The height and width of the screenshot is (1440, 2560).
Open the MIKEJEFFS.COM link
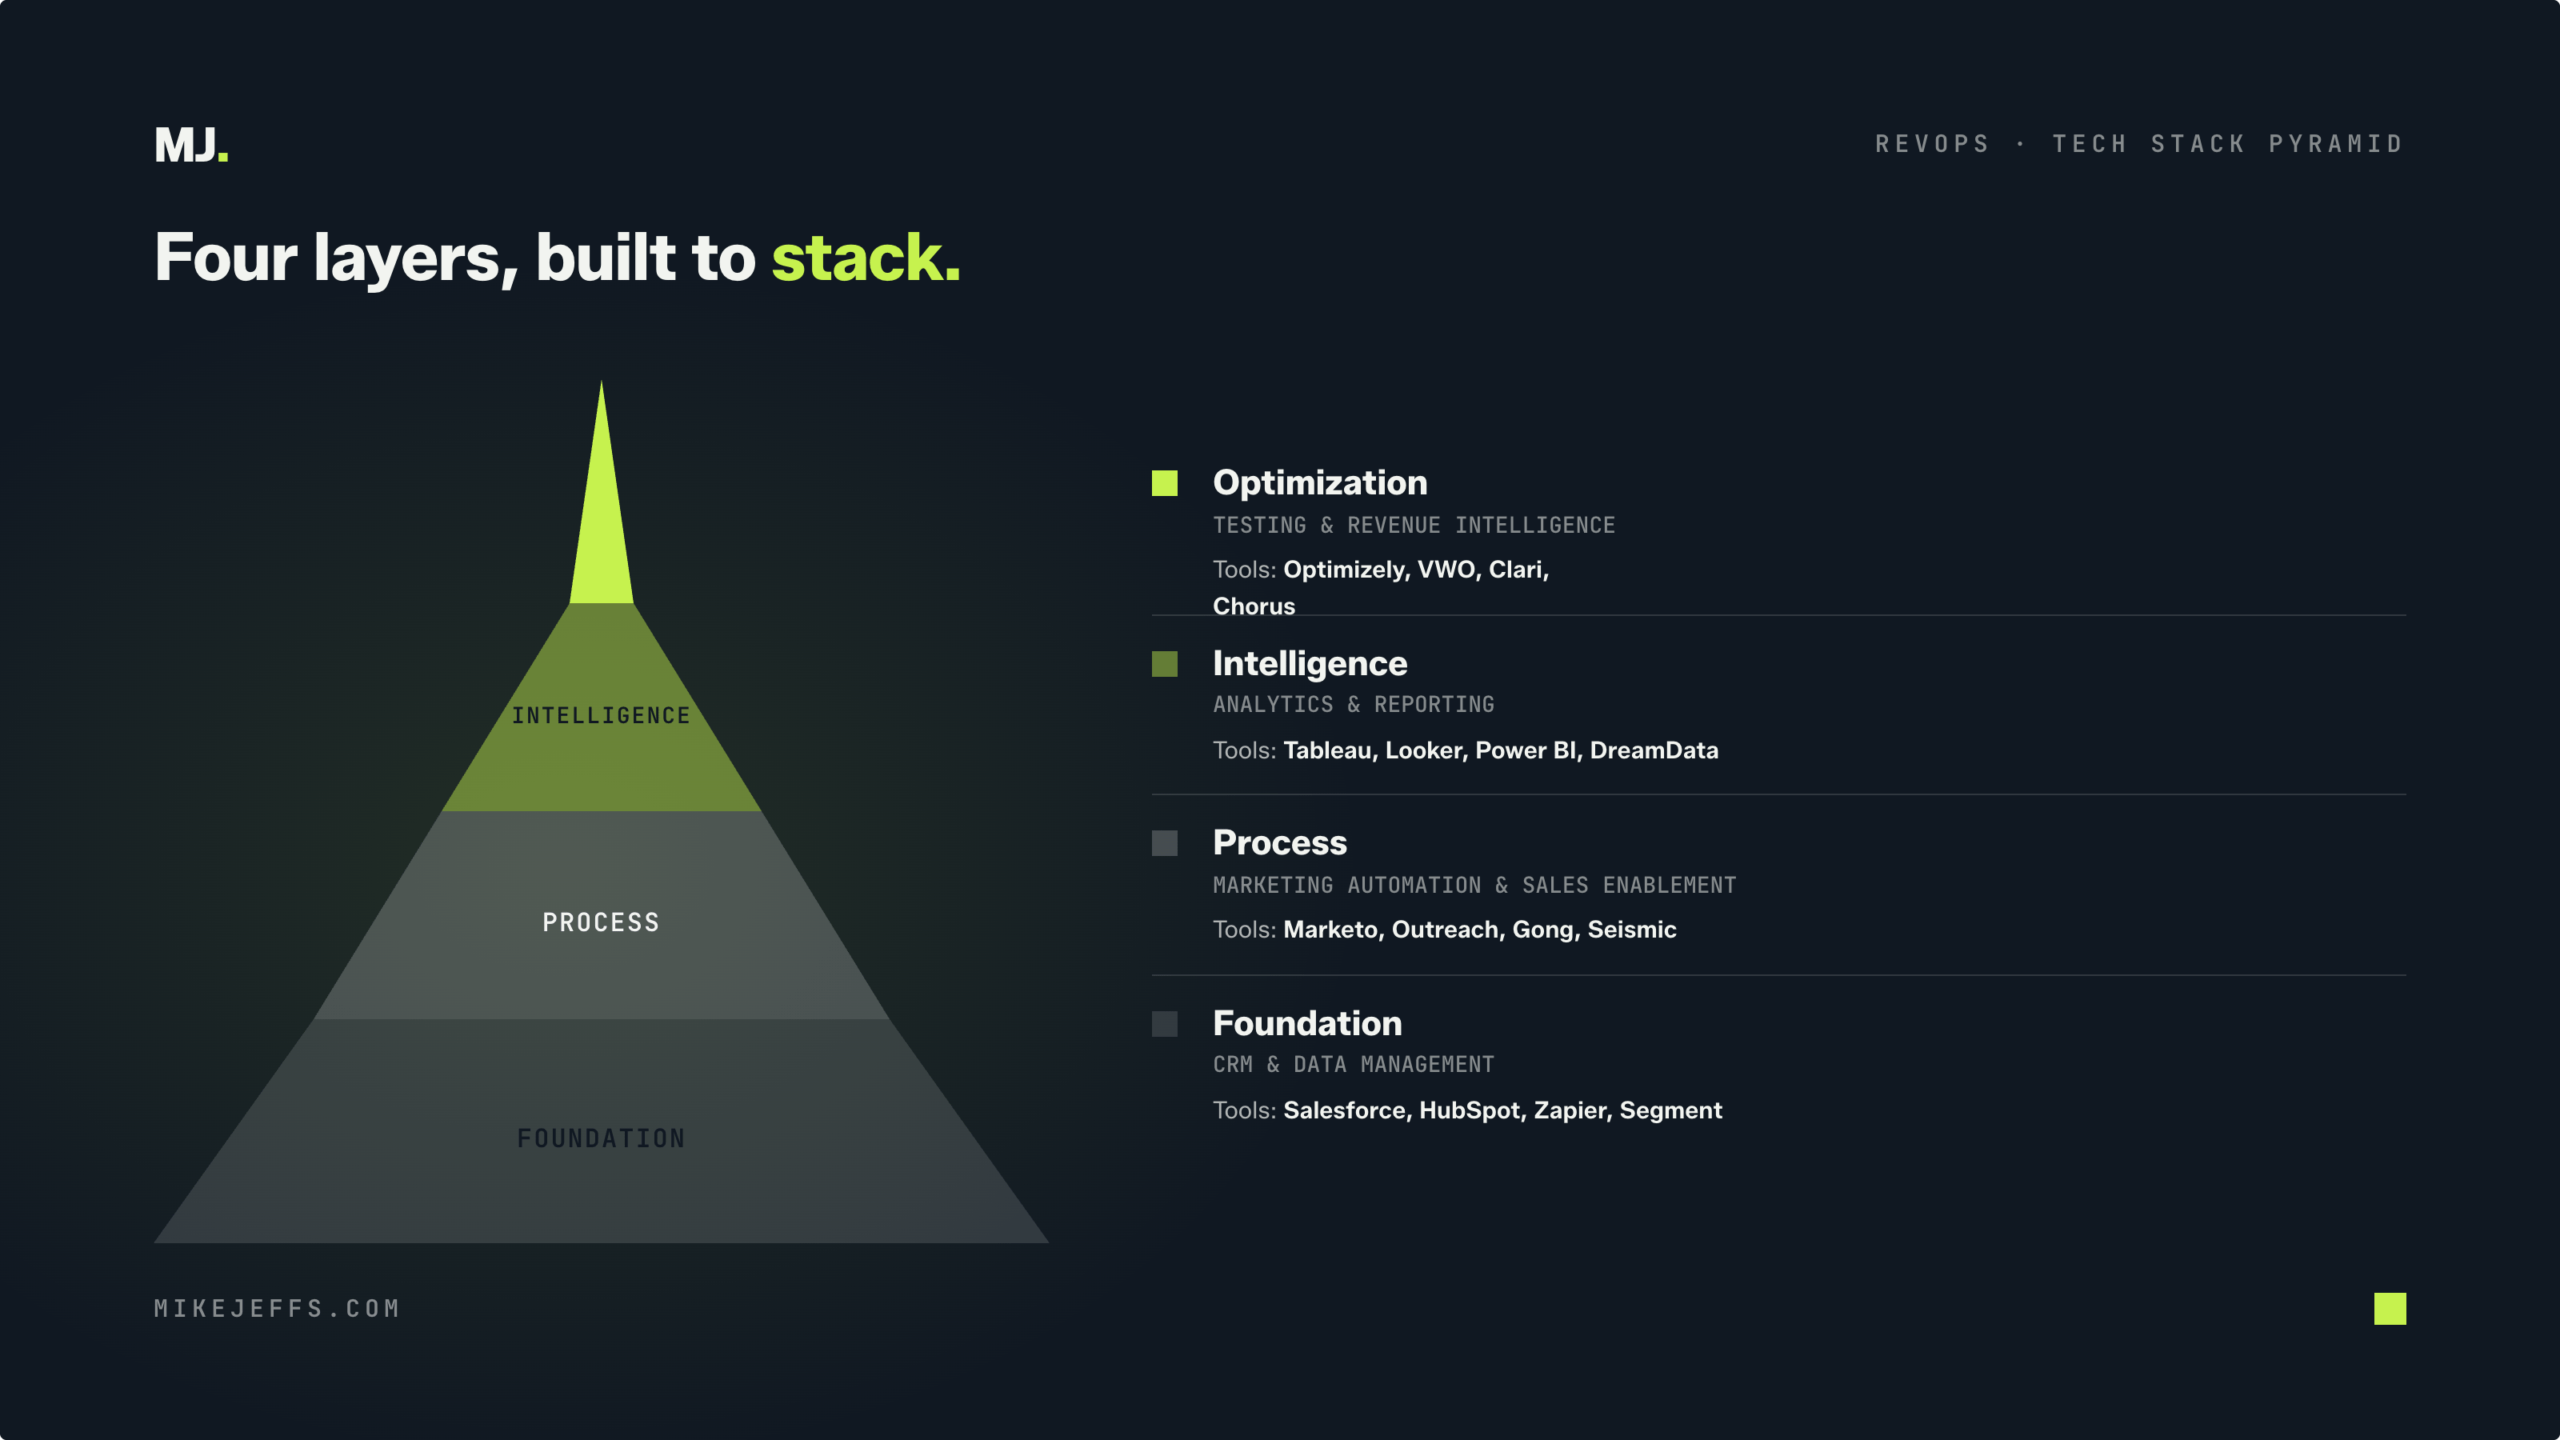[277, 1308]
